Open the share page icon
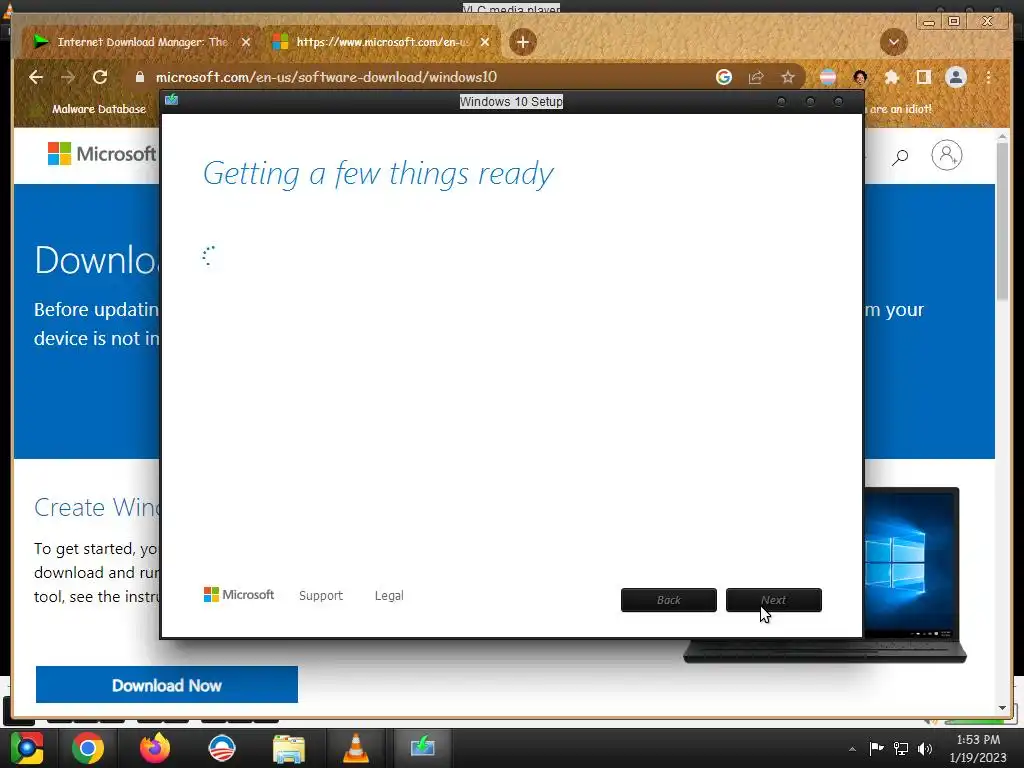 (x=756, y=77)
